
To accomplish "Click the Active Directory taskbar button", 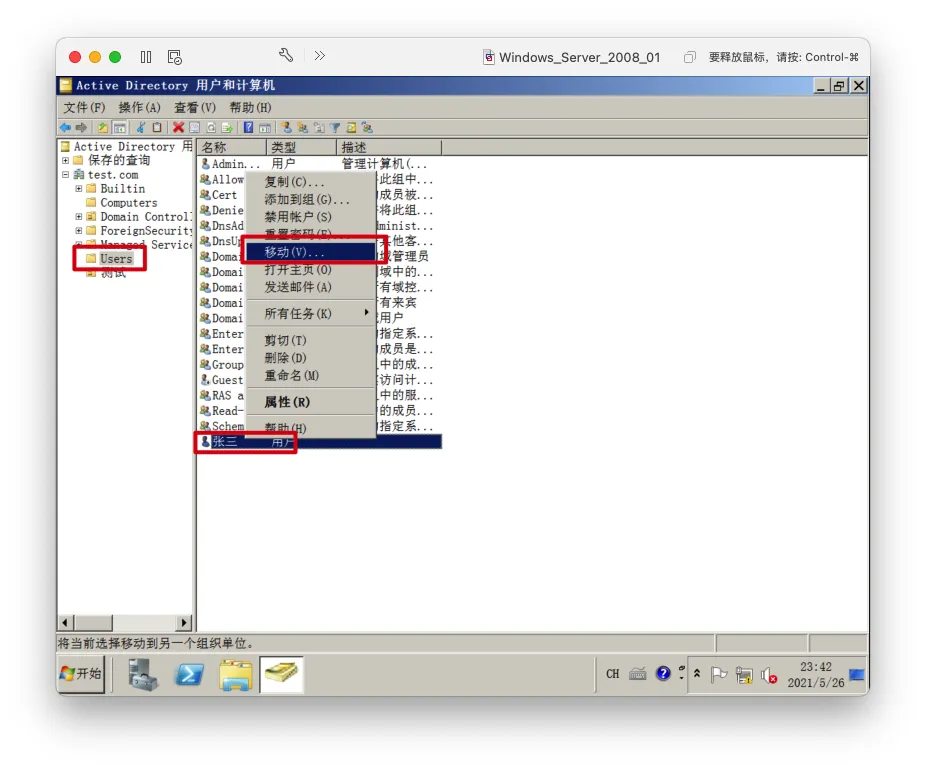I will 281,674.
